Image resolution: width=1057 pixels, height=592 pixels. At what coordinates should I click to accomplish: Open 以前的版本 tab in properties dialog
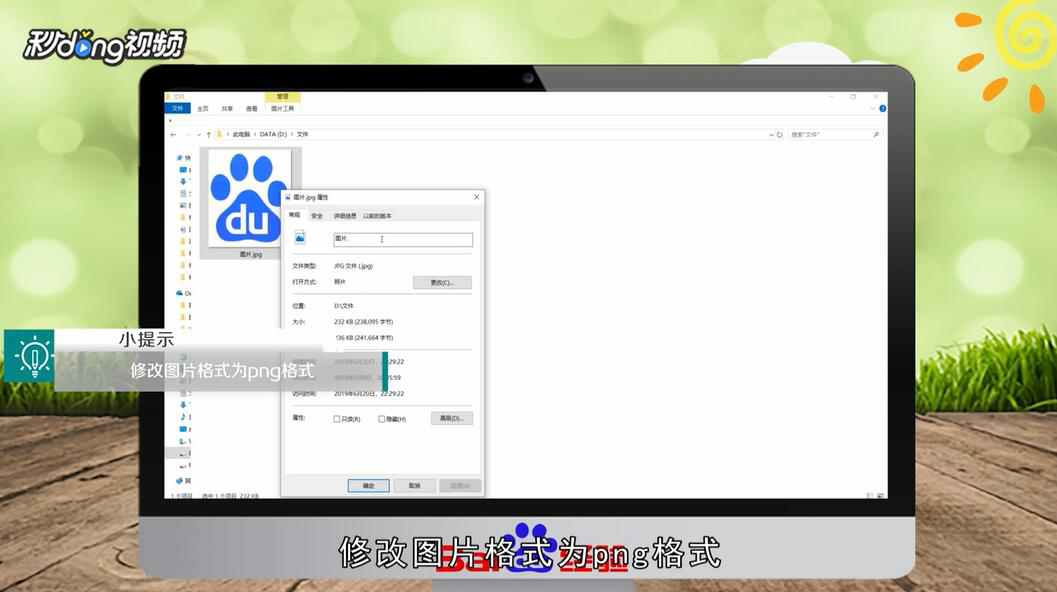377,216
